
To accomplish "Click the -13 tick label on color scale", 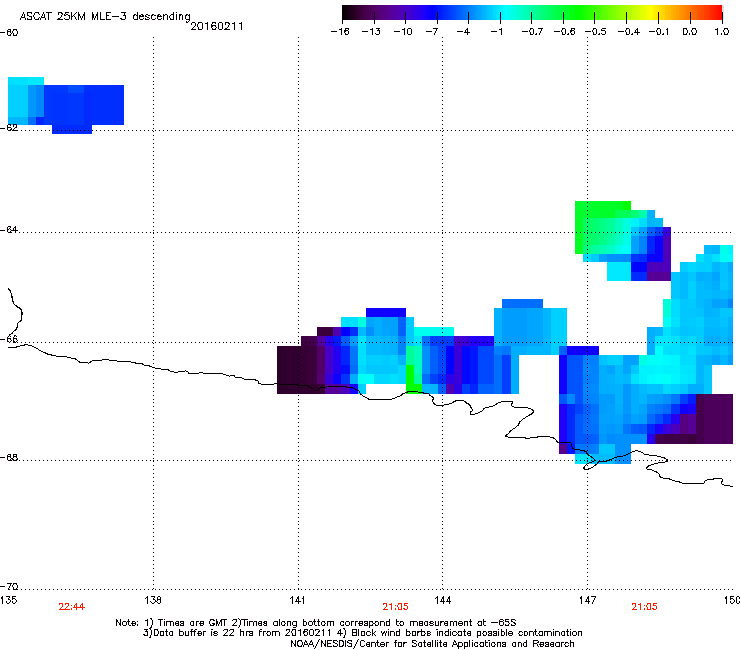I will (x=371, y=32).
